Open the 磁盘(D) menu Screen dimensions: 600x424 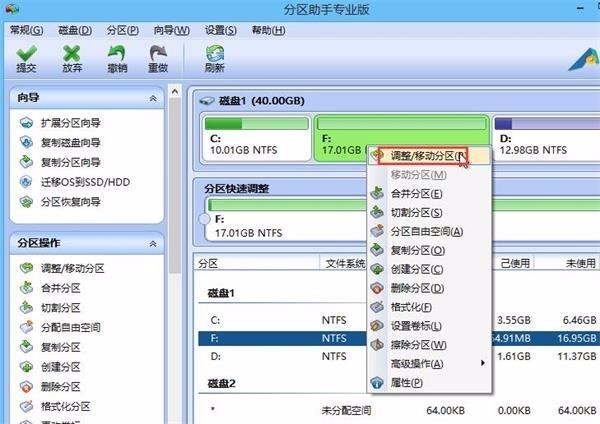pyautogui.click(x=75, y=30)
